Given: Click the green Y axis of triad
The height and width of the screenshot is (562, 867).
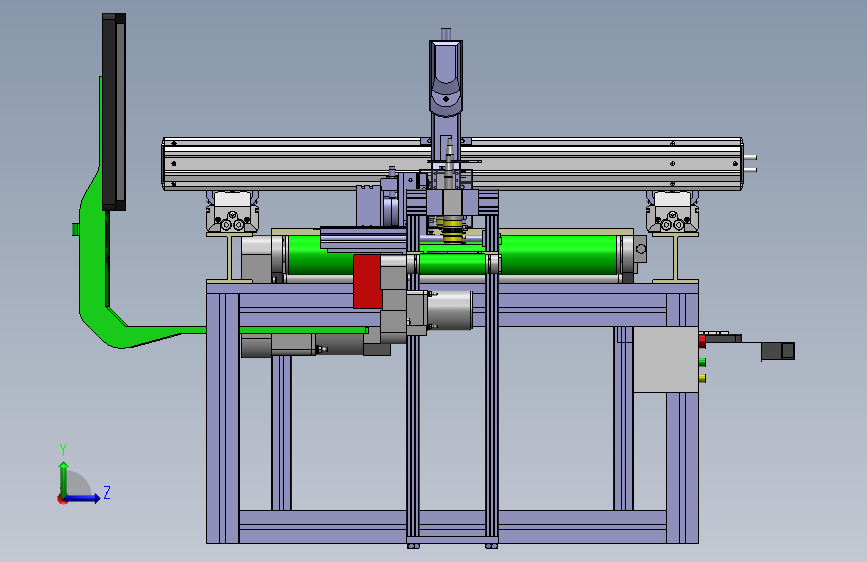Looking at the screenshot, I should pos(64,477).
